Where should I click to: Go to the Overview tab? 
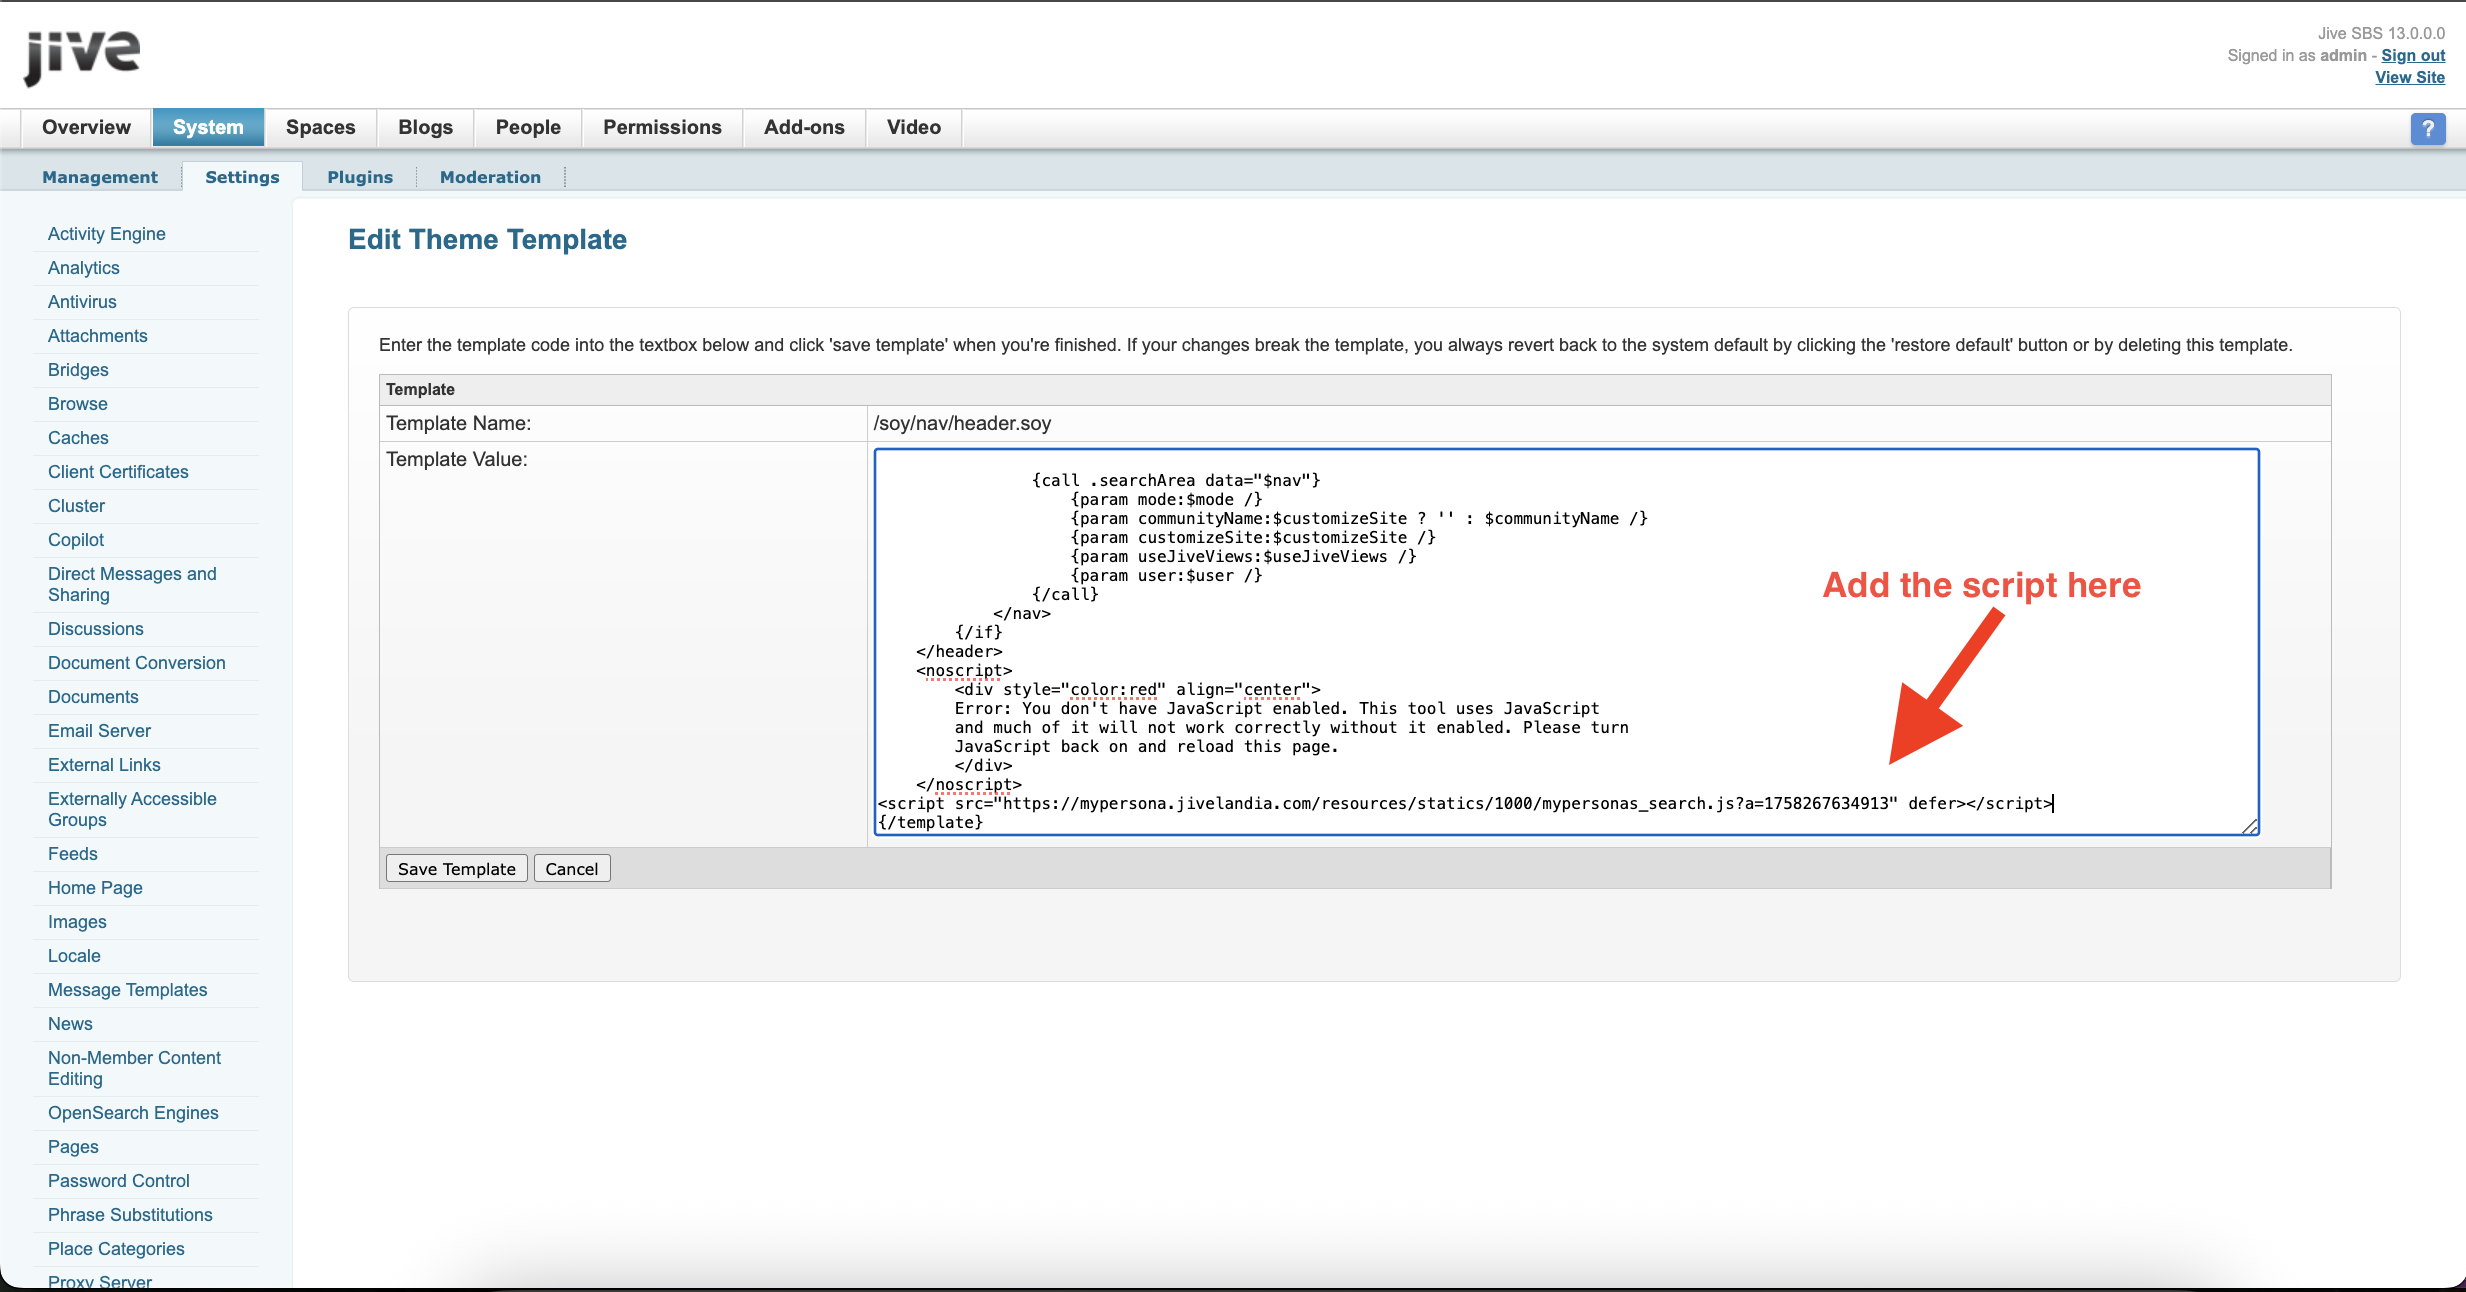pyautogui.click(x=86, y=127)
